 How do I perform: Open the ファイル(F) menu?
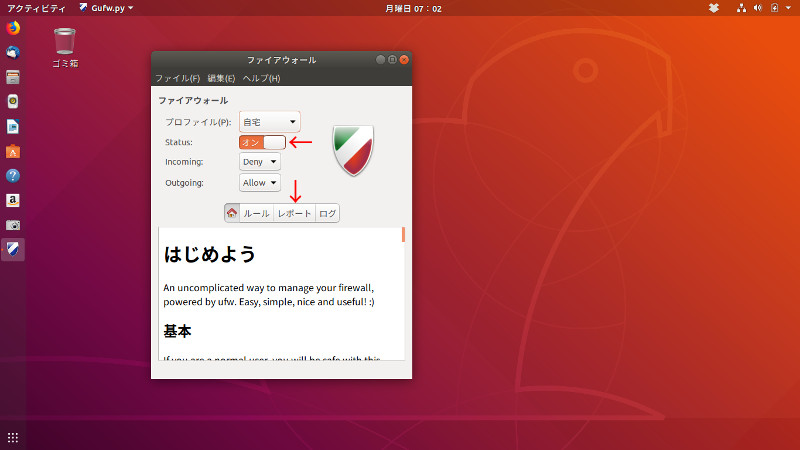177,78
